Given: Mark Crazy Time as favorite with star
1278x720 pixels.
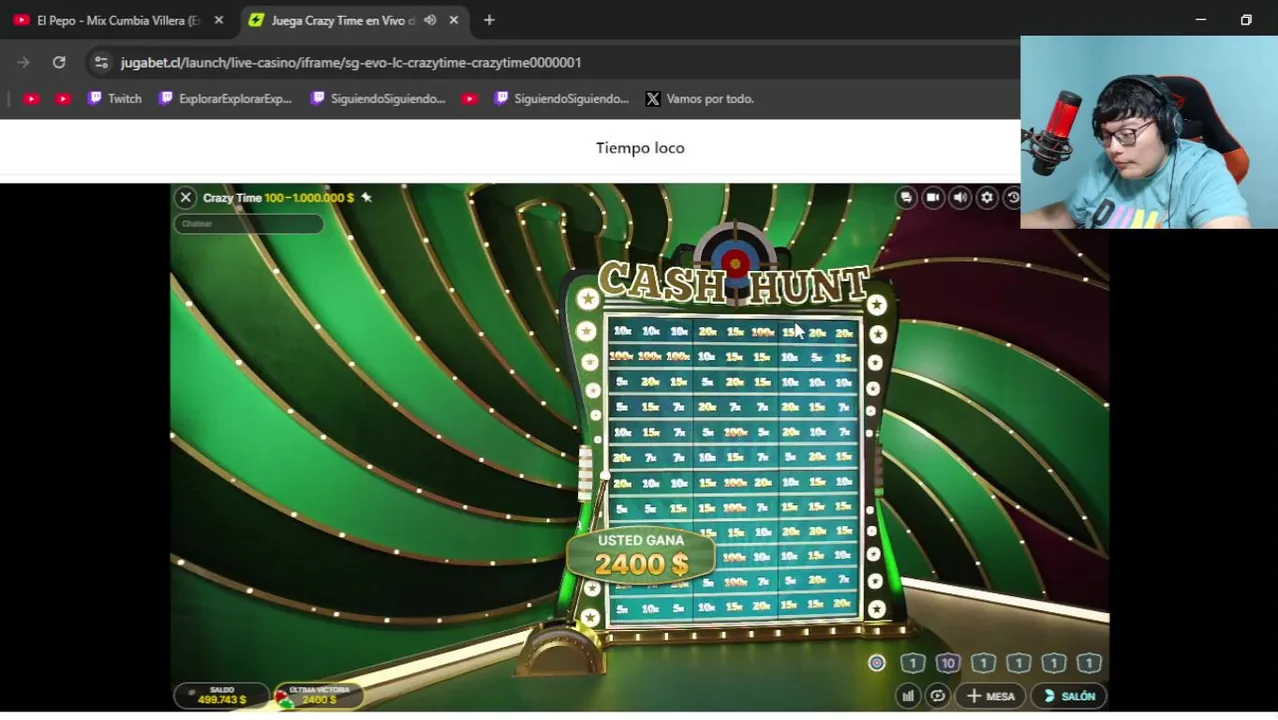Looking at the screenshot, I should 366,198.
